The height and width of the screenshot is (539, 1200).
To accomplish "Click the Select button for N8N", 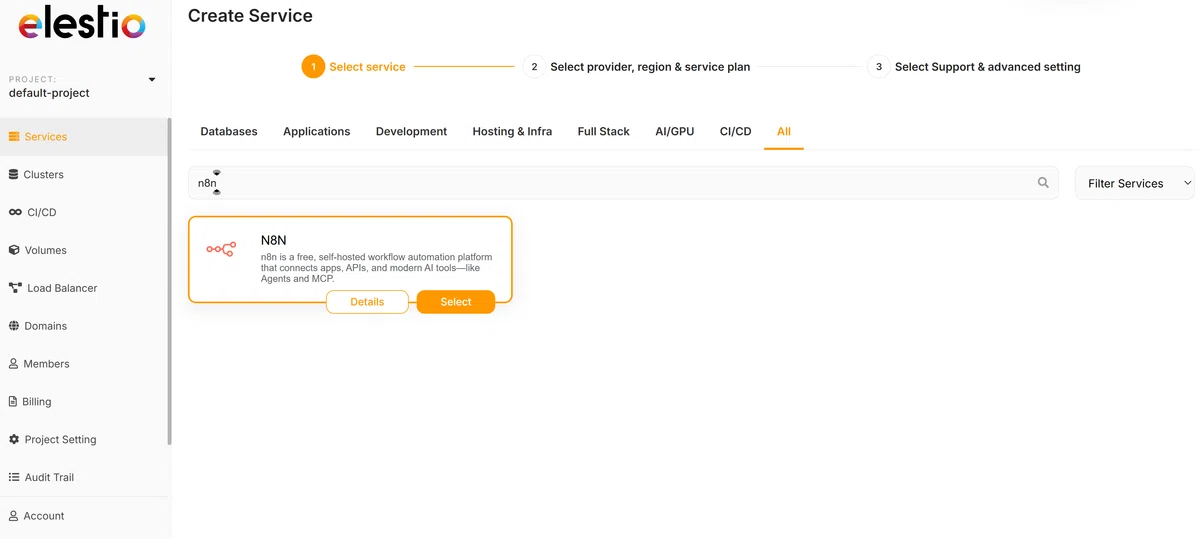I will 456,302.
